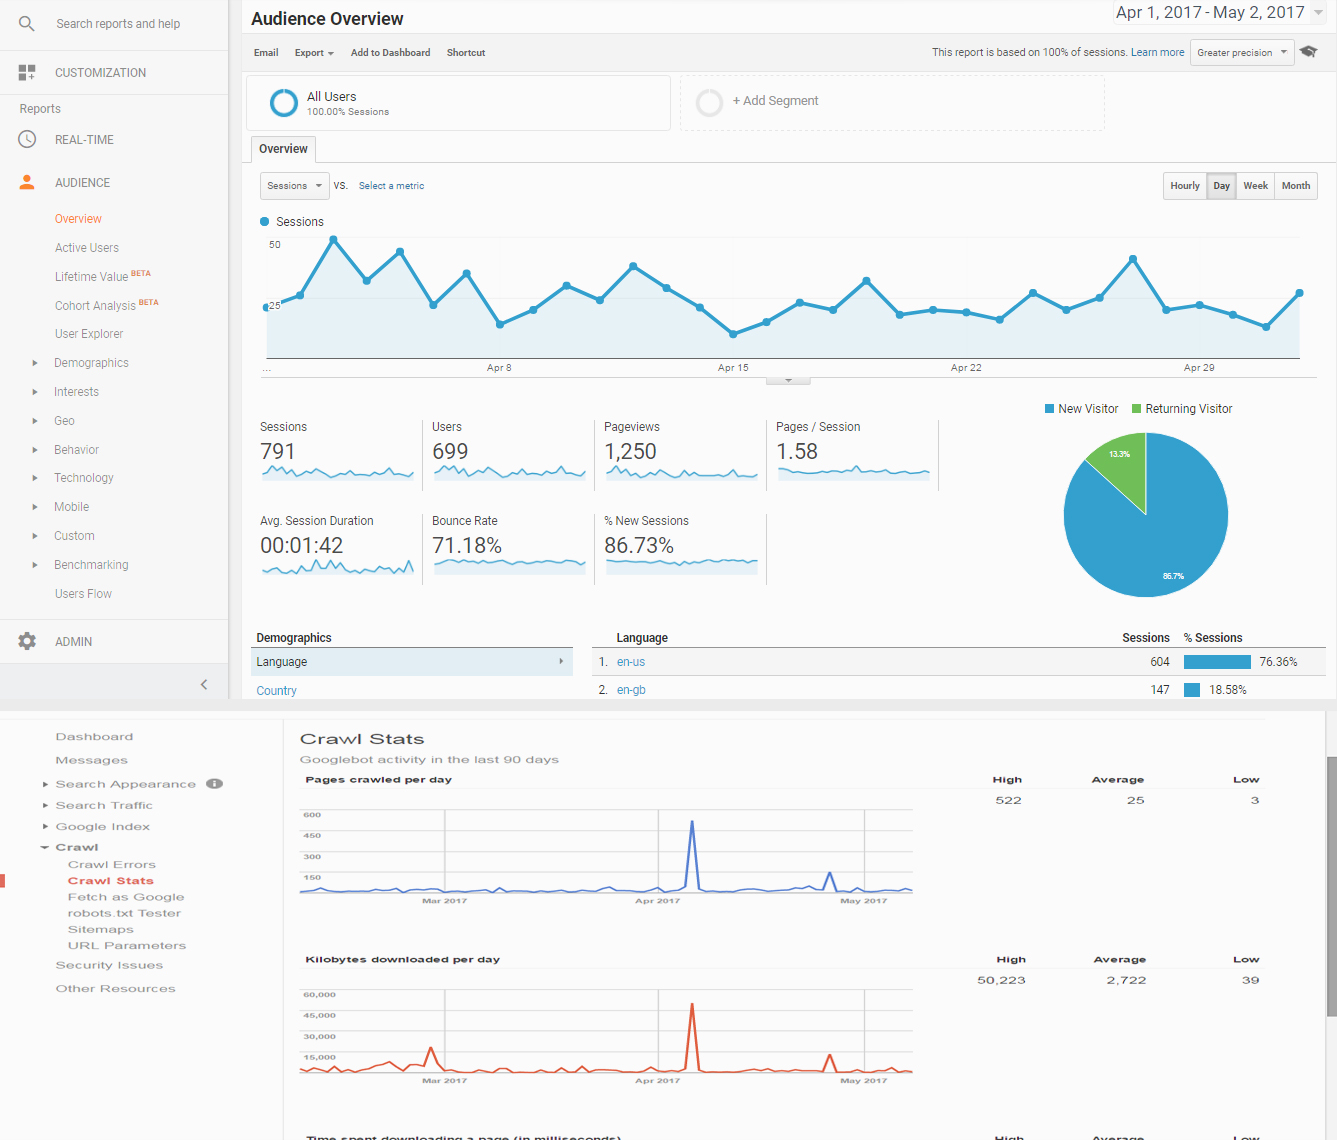The width and height of the screenshot is (1337, 1140).
Task: Open Active Users report
Action: click(87, 248)
